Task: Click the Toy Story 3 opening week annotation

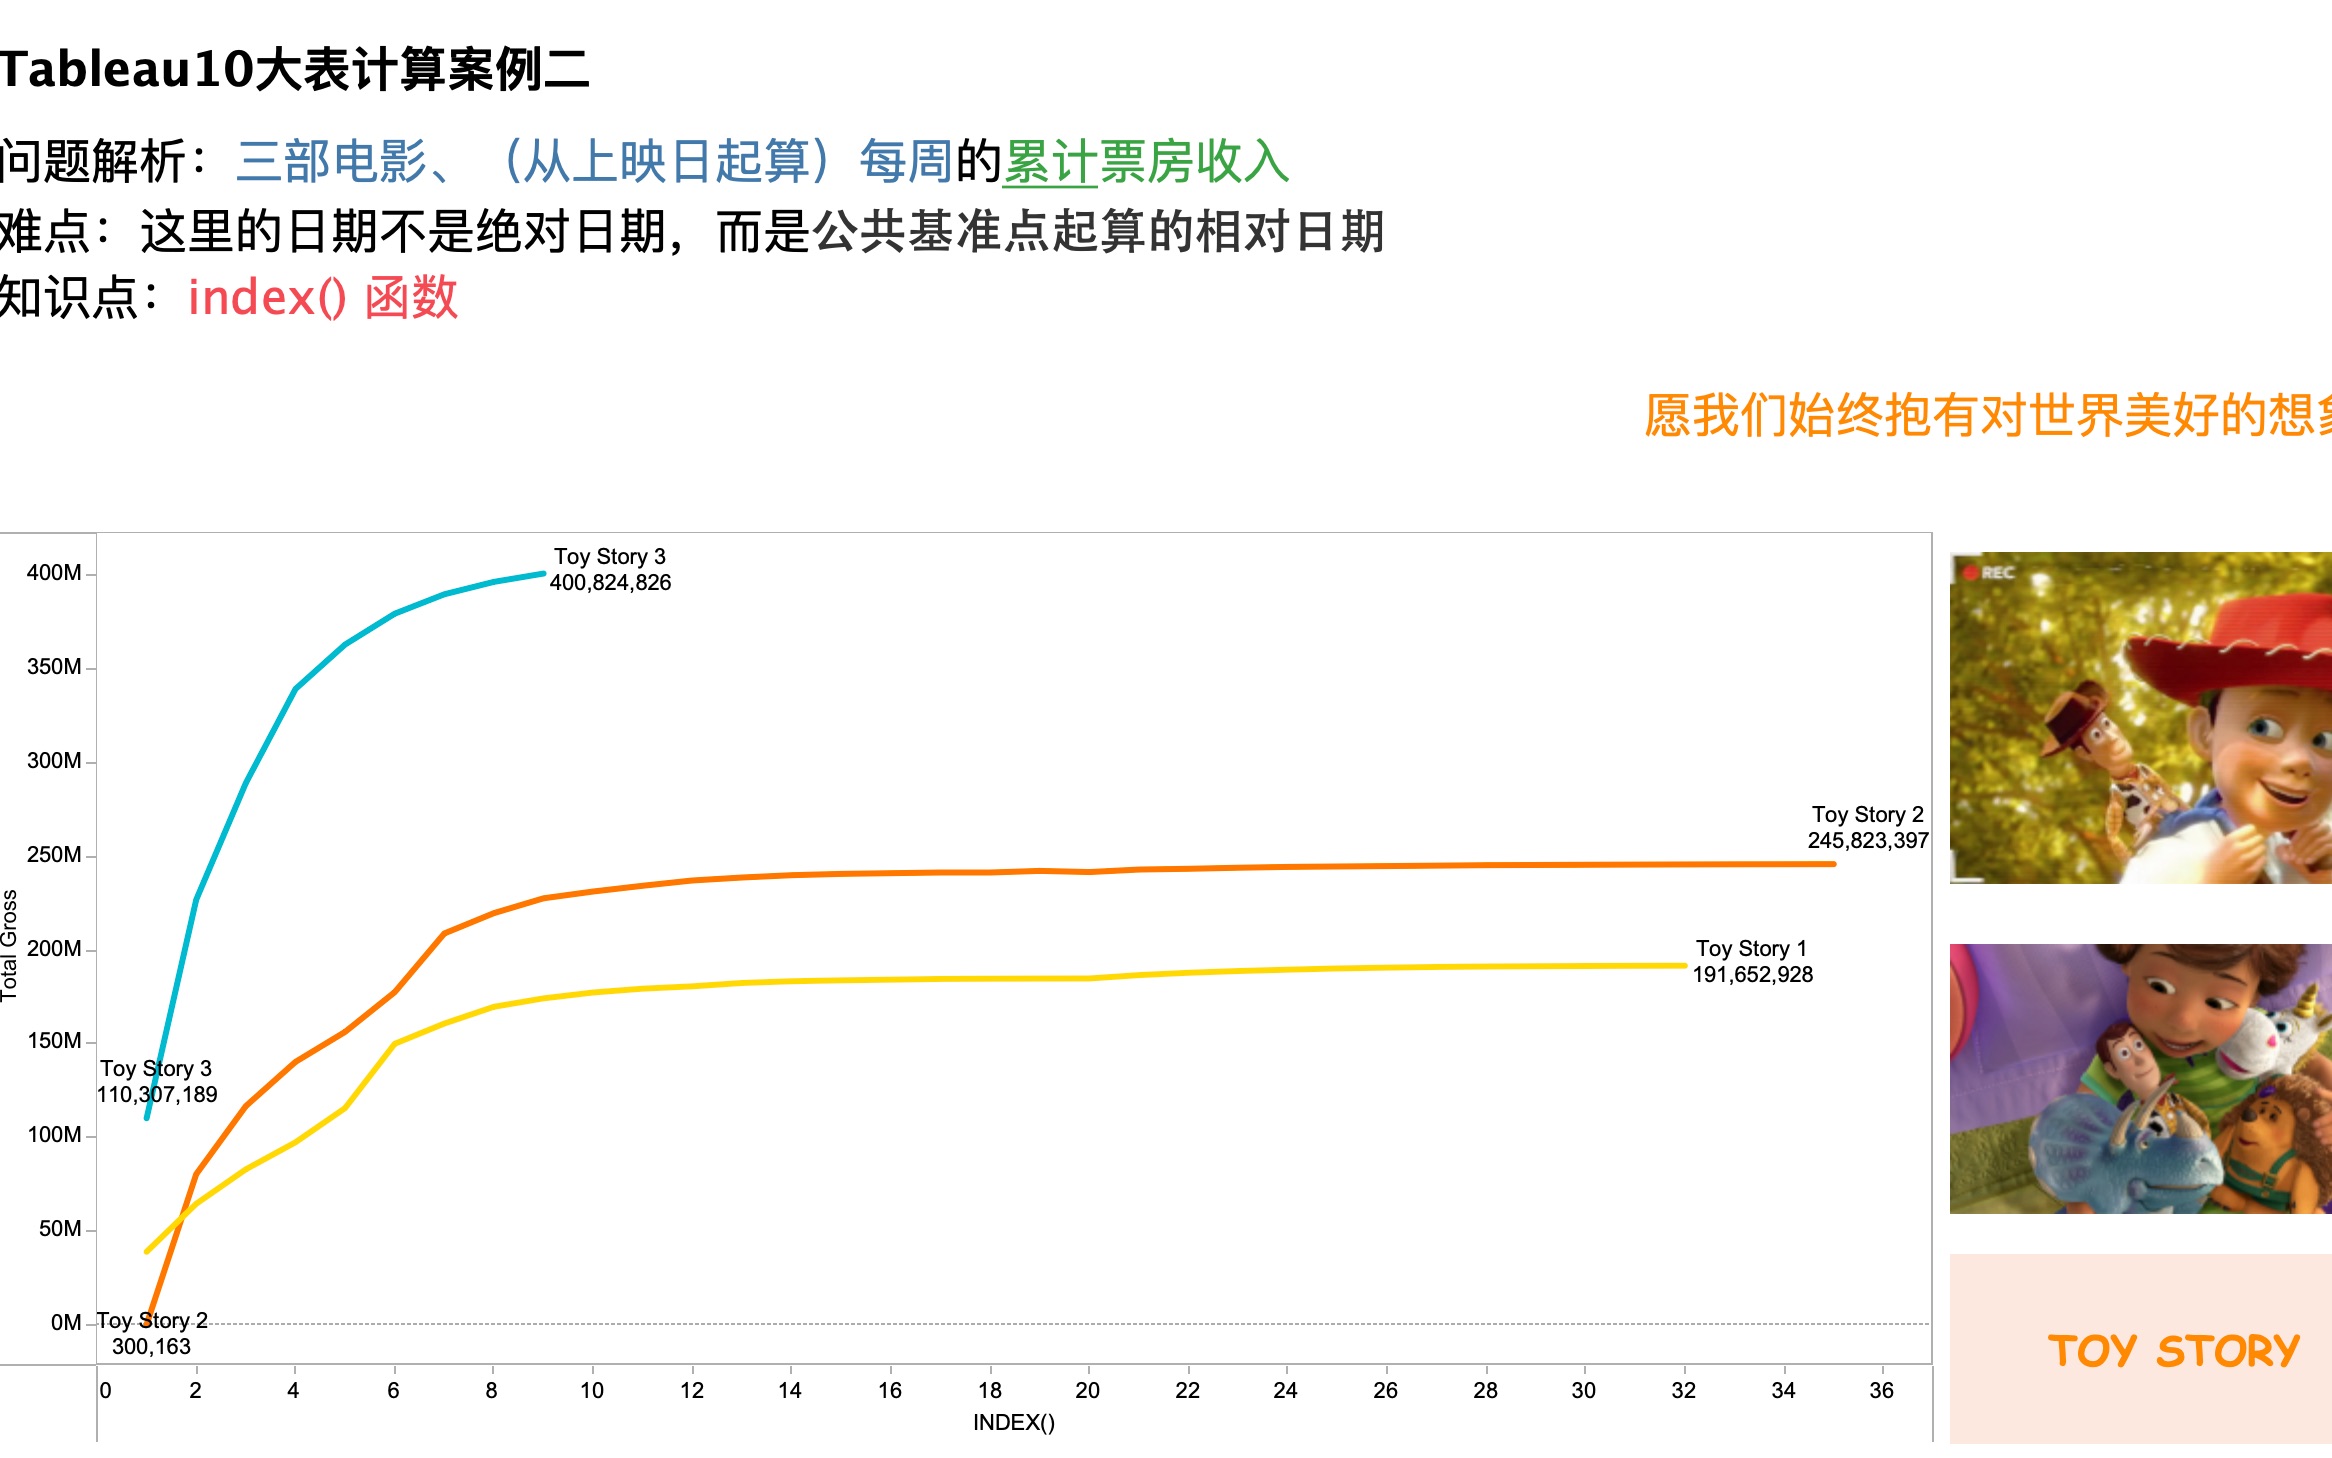Action: click(x=155, y=1082)
